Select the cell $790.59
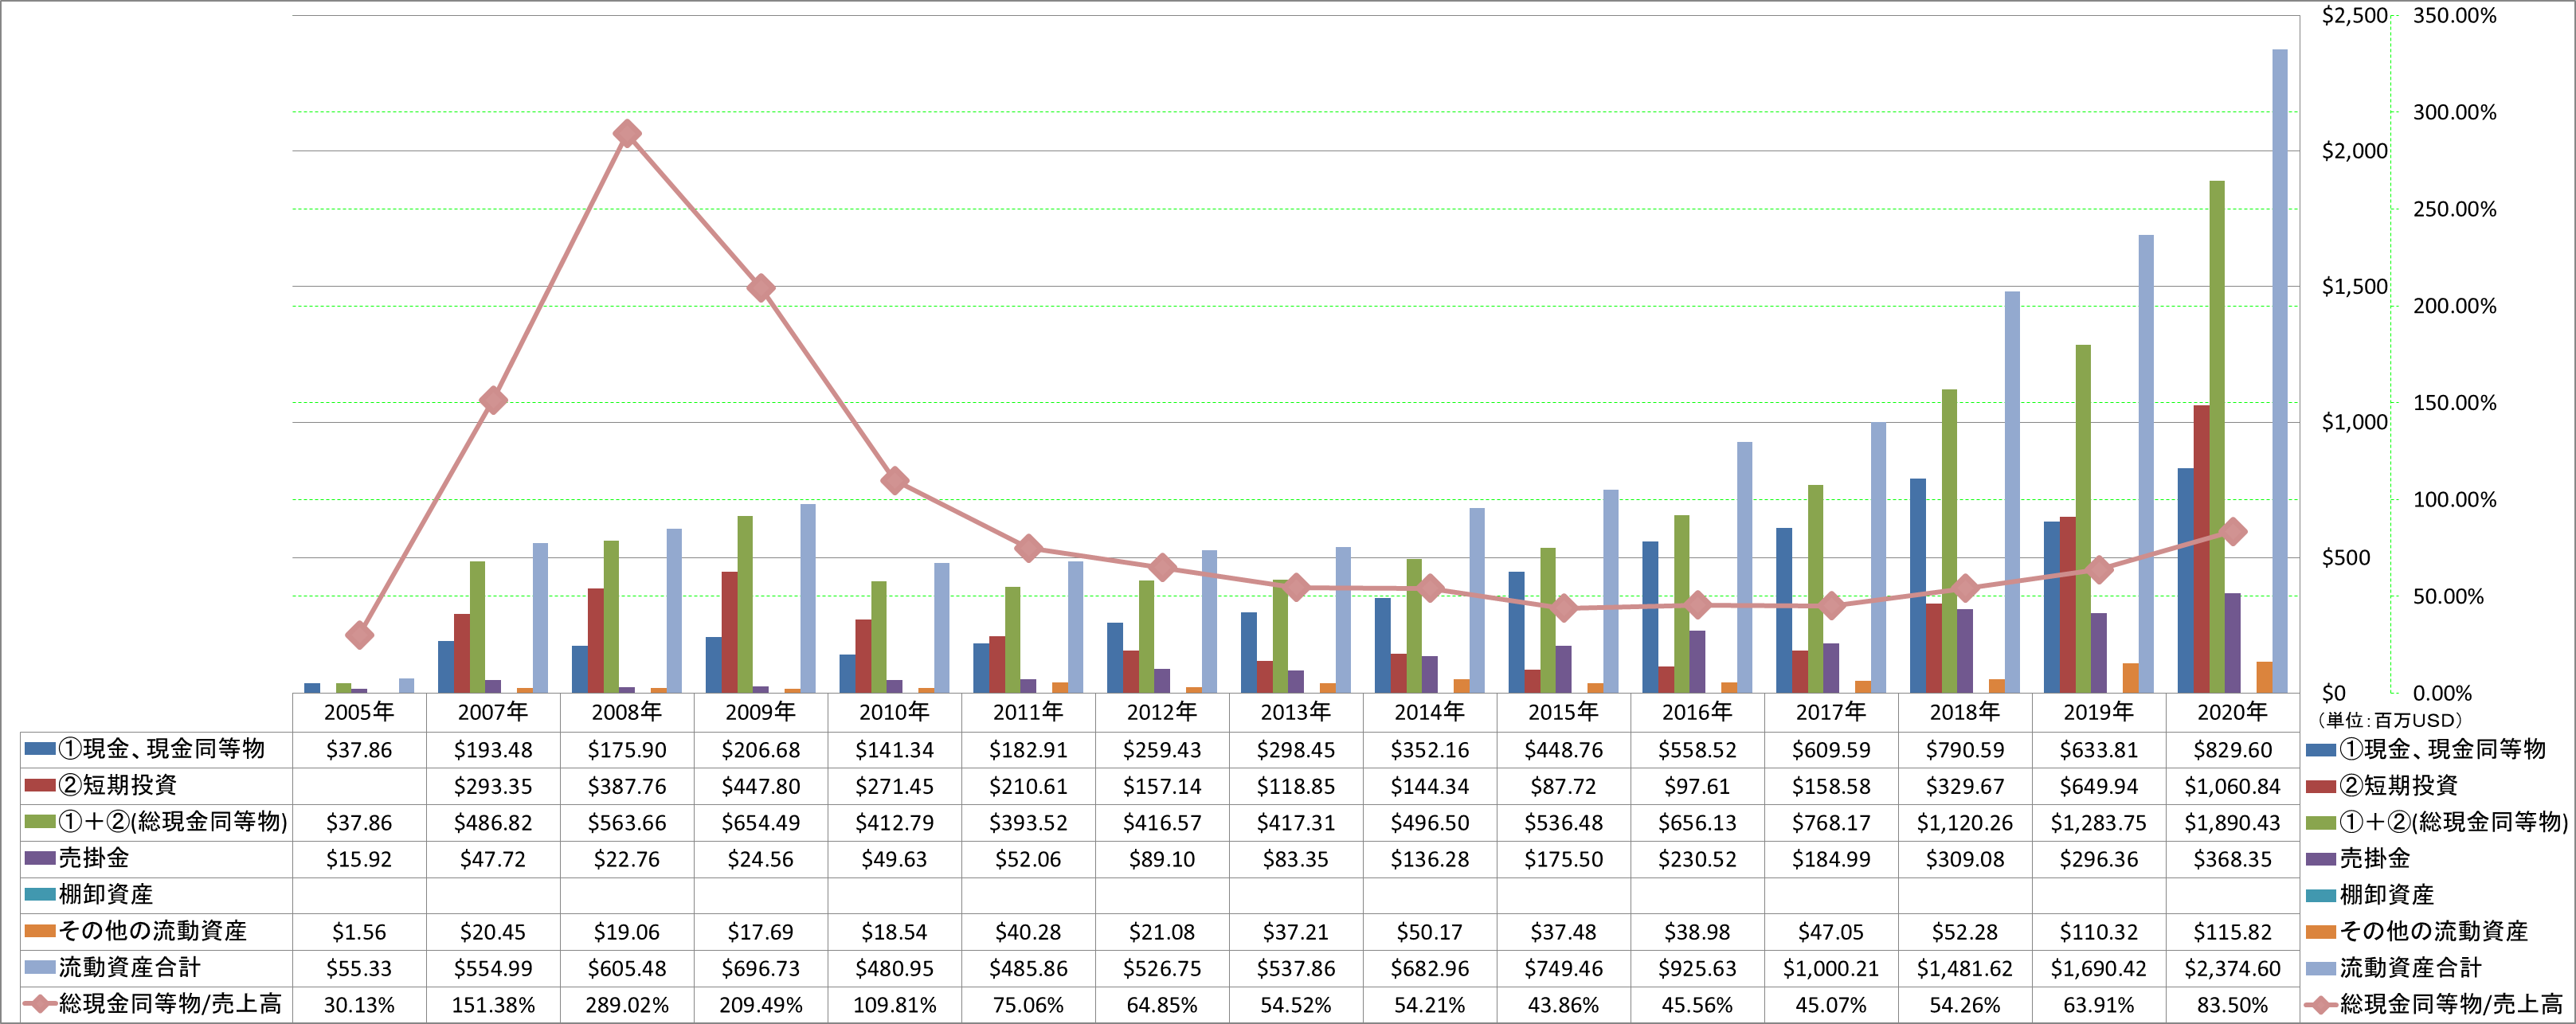The width and height of the screenshot is (2576, 1024). 1965,750
